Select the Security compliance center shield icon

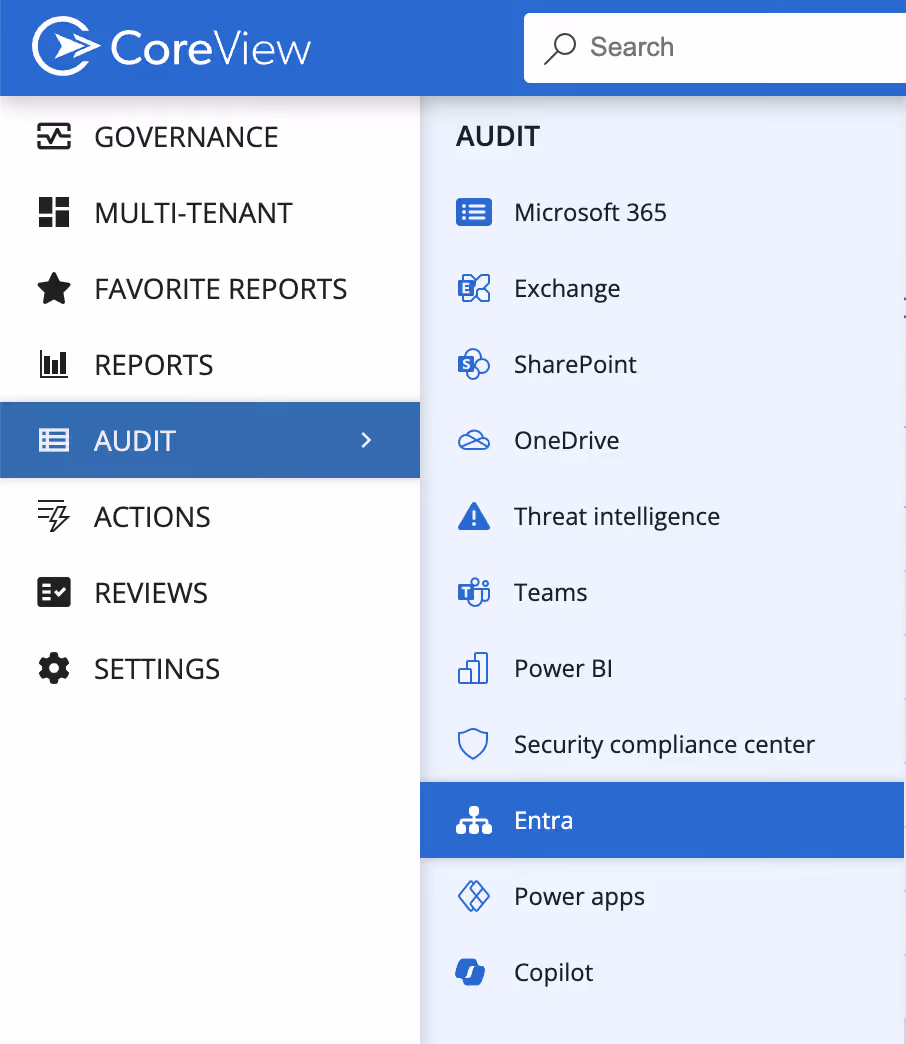point(473,744)
